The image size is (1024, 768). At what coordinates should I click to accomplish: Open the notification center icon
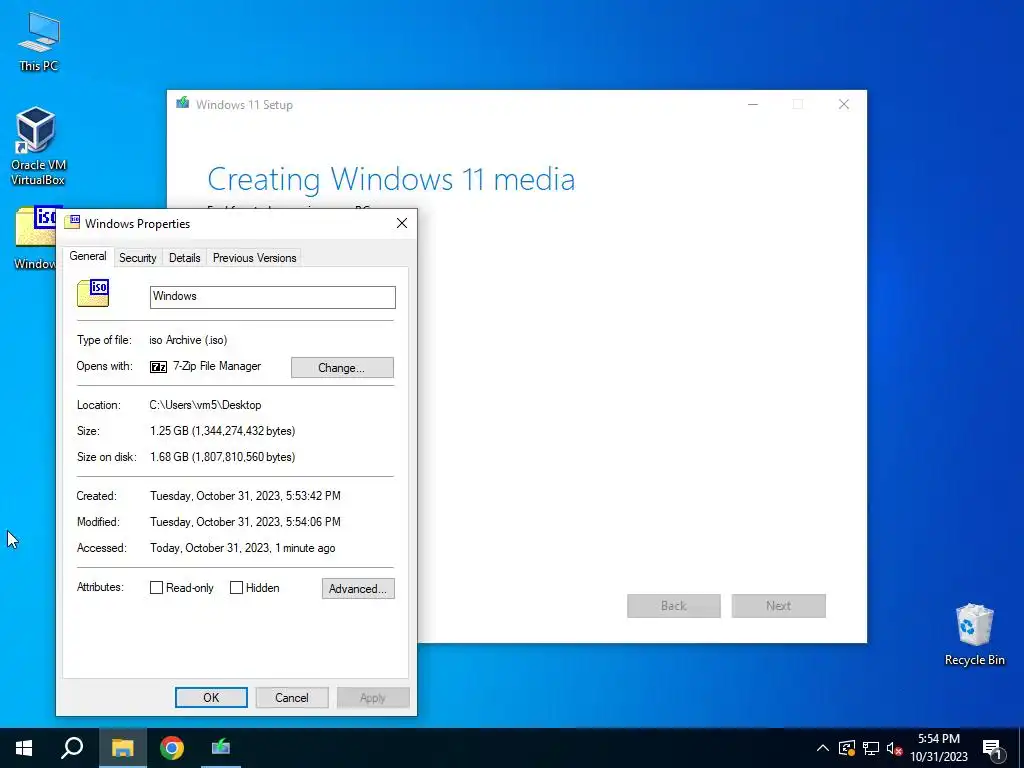(992, 748)
